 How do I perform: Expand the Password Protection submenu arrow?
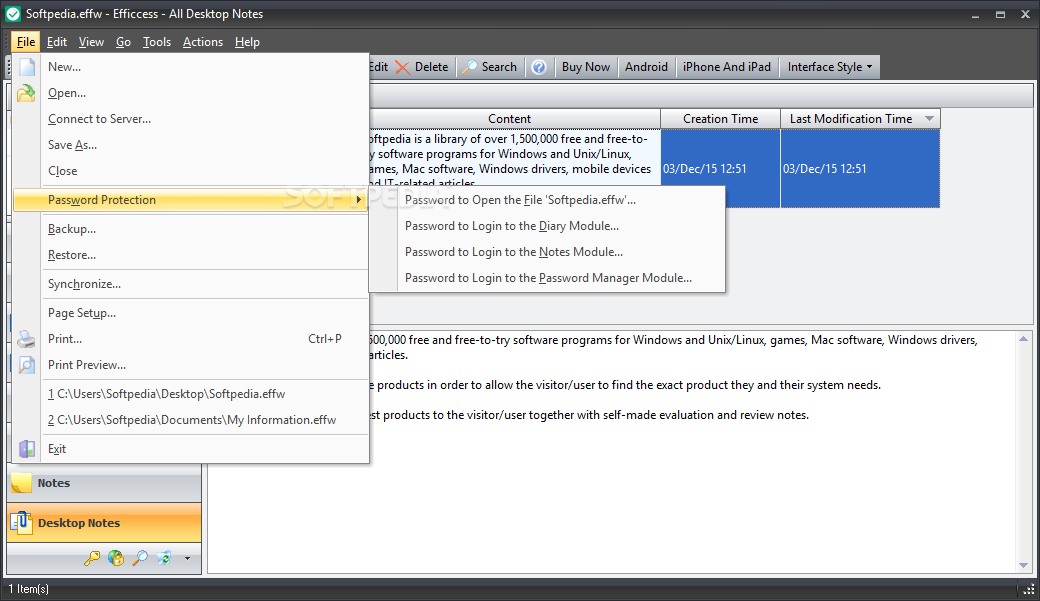point(358,200)
